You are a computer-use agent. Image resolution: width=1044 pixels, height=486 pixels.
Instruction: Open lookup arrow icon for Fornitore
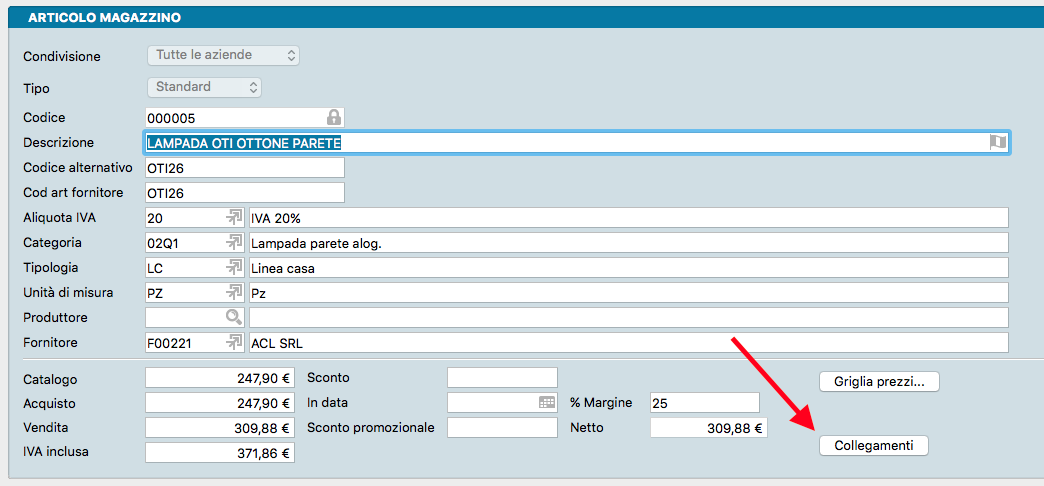pyautogui.click(x=234, y=342)
